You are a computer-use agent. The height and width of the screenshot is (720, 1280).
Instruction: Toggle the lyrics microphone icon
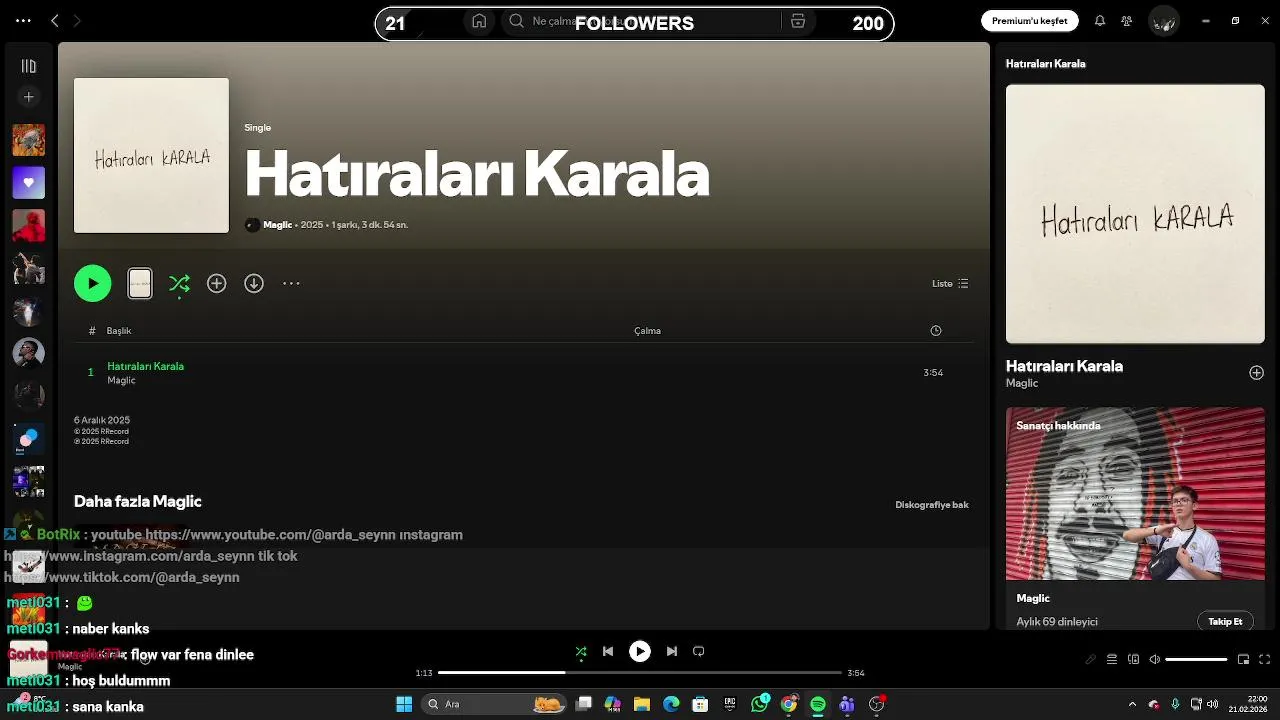(x=1091, y=659)
